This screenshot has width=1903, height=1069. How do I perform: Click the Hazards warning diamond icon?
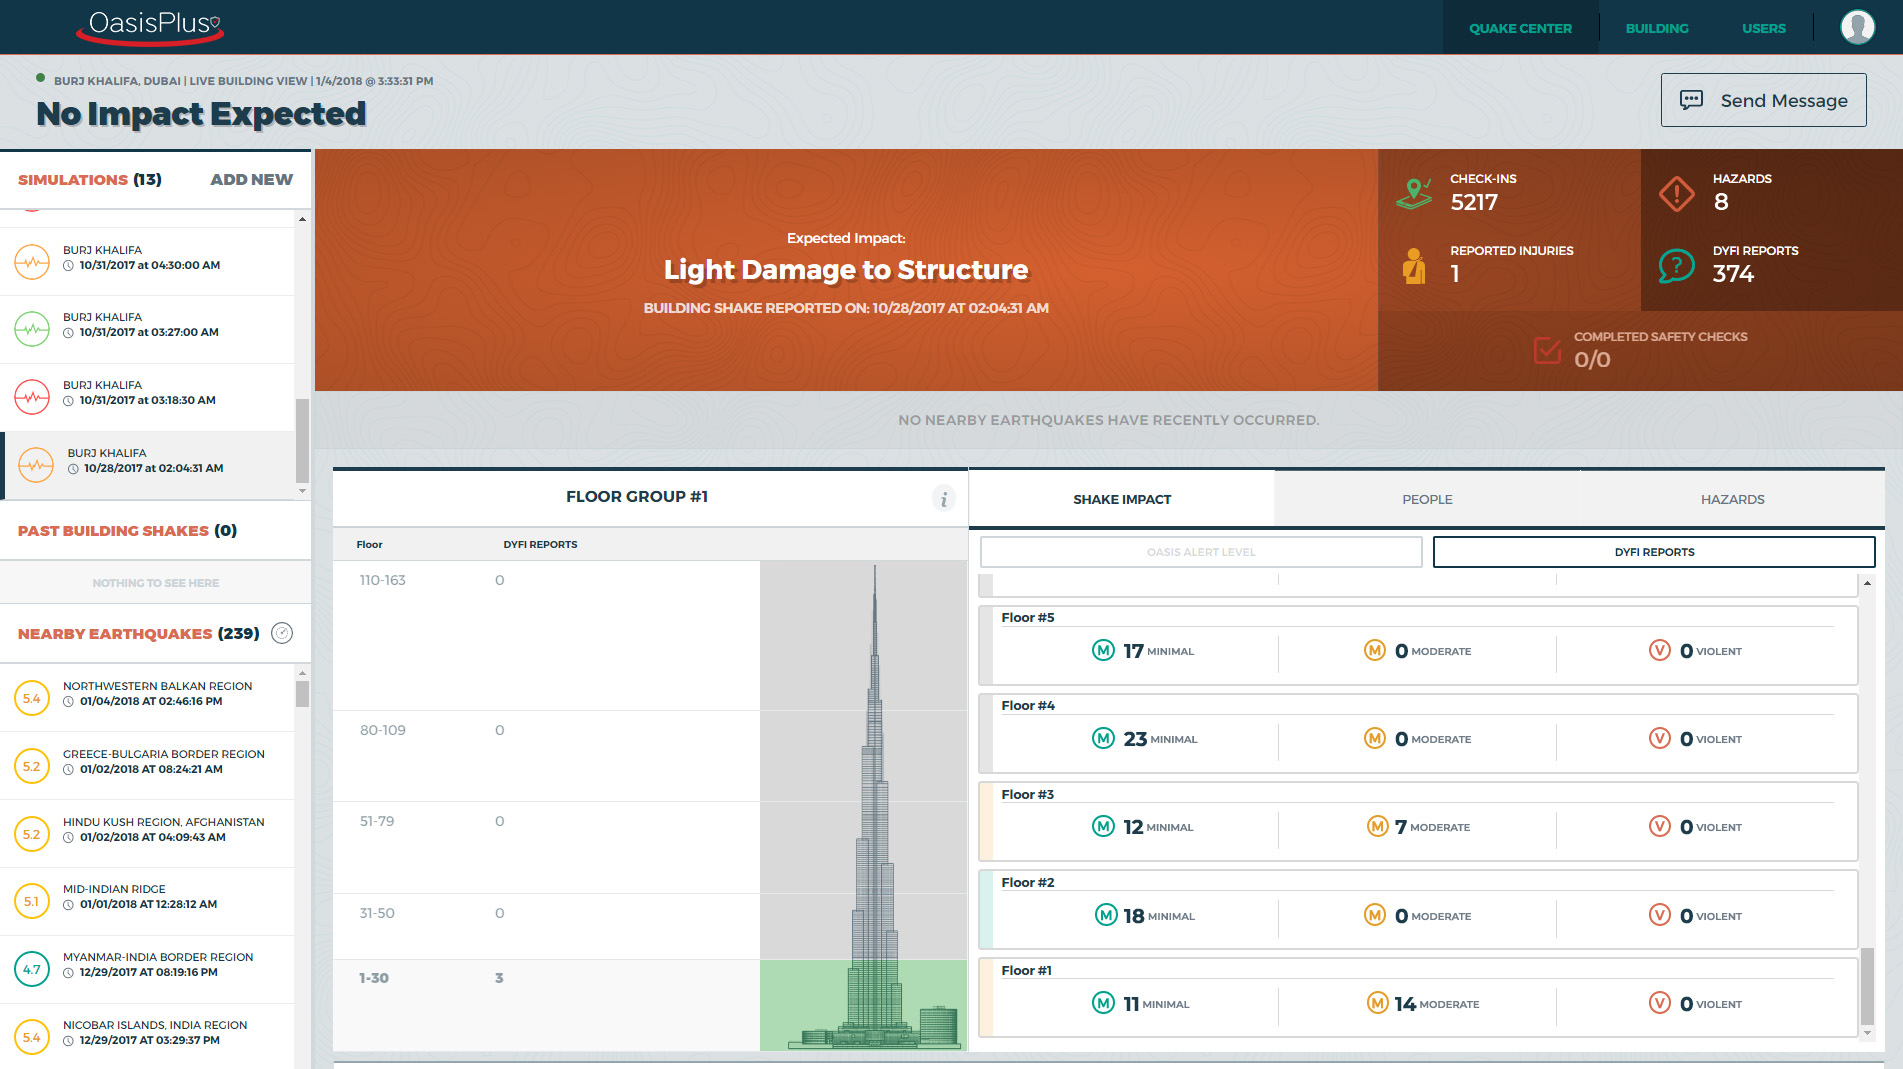1676,193
